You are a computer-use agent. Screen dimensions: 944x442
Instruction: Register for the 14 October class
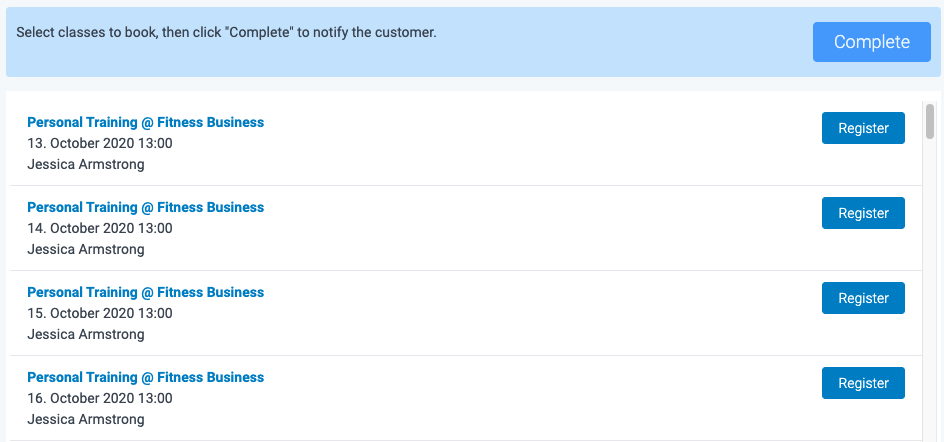tap(863, 213)
